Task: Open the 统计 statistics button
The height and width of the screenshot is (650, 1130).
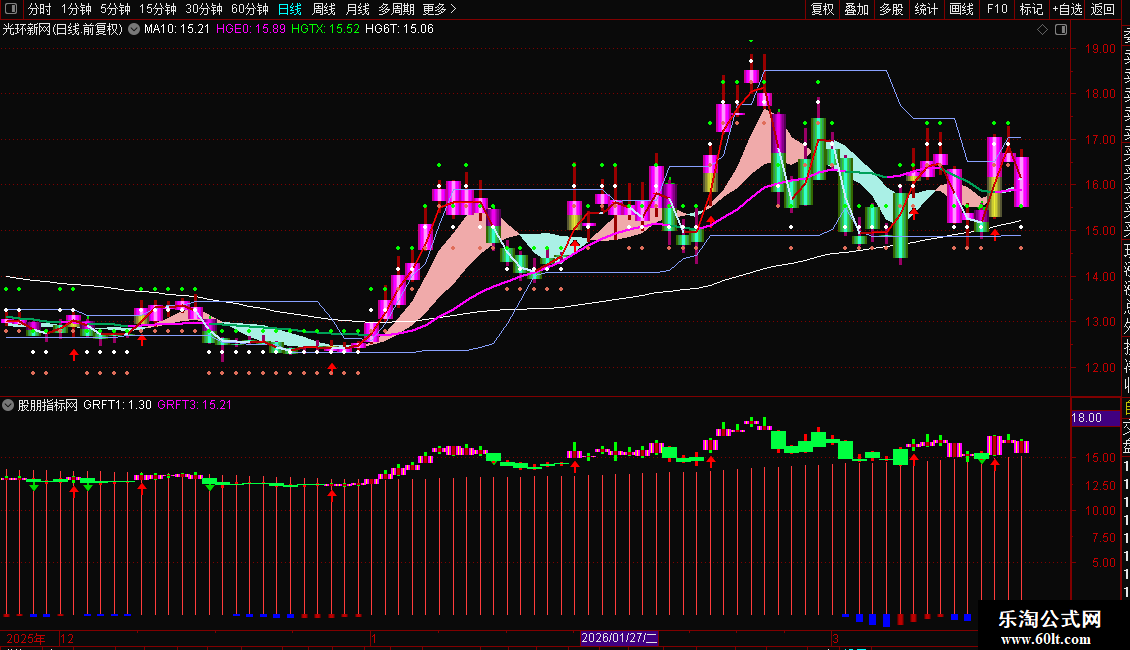Action: point(925,9)
